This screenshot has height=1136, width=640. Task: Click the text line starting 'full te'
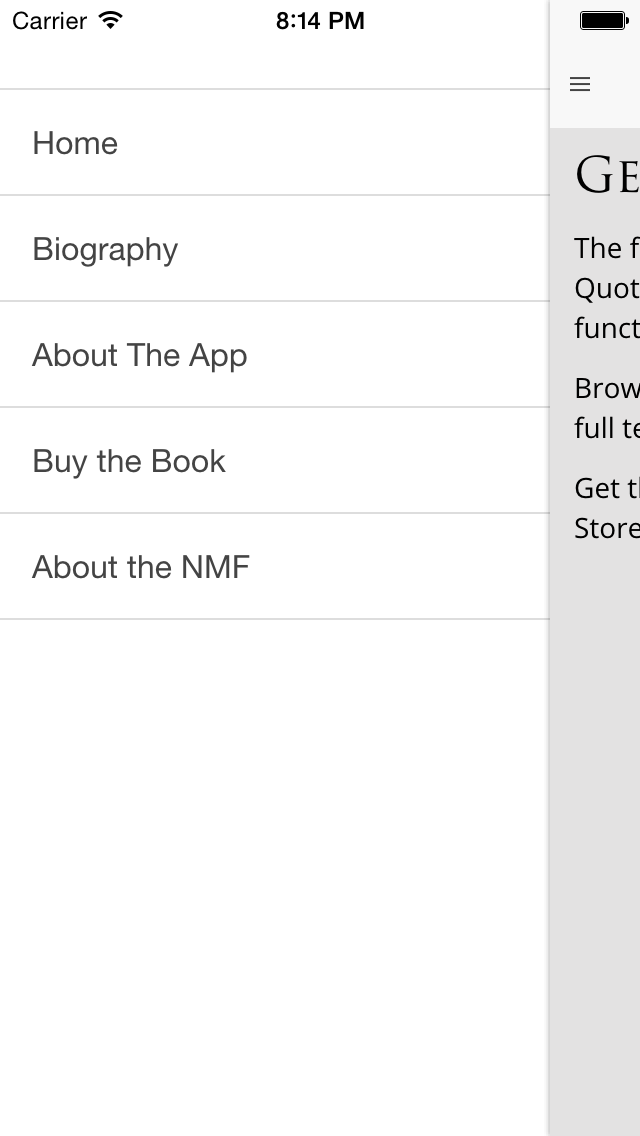(x=607, y=428)
